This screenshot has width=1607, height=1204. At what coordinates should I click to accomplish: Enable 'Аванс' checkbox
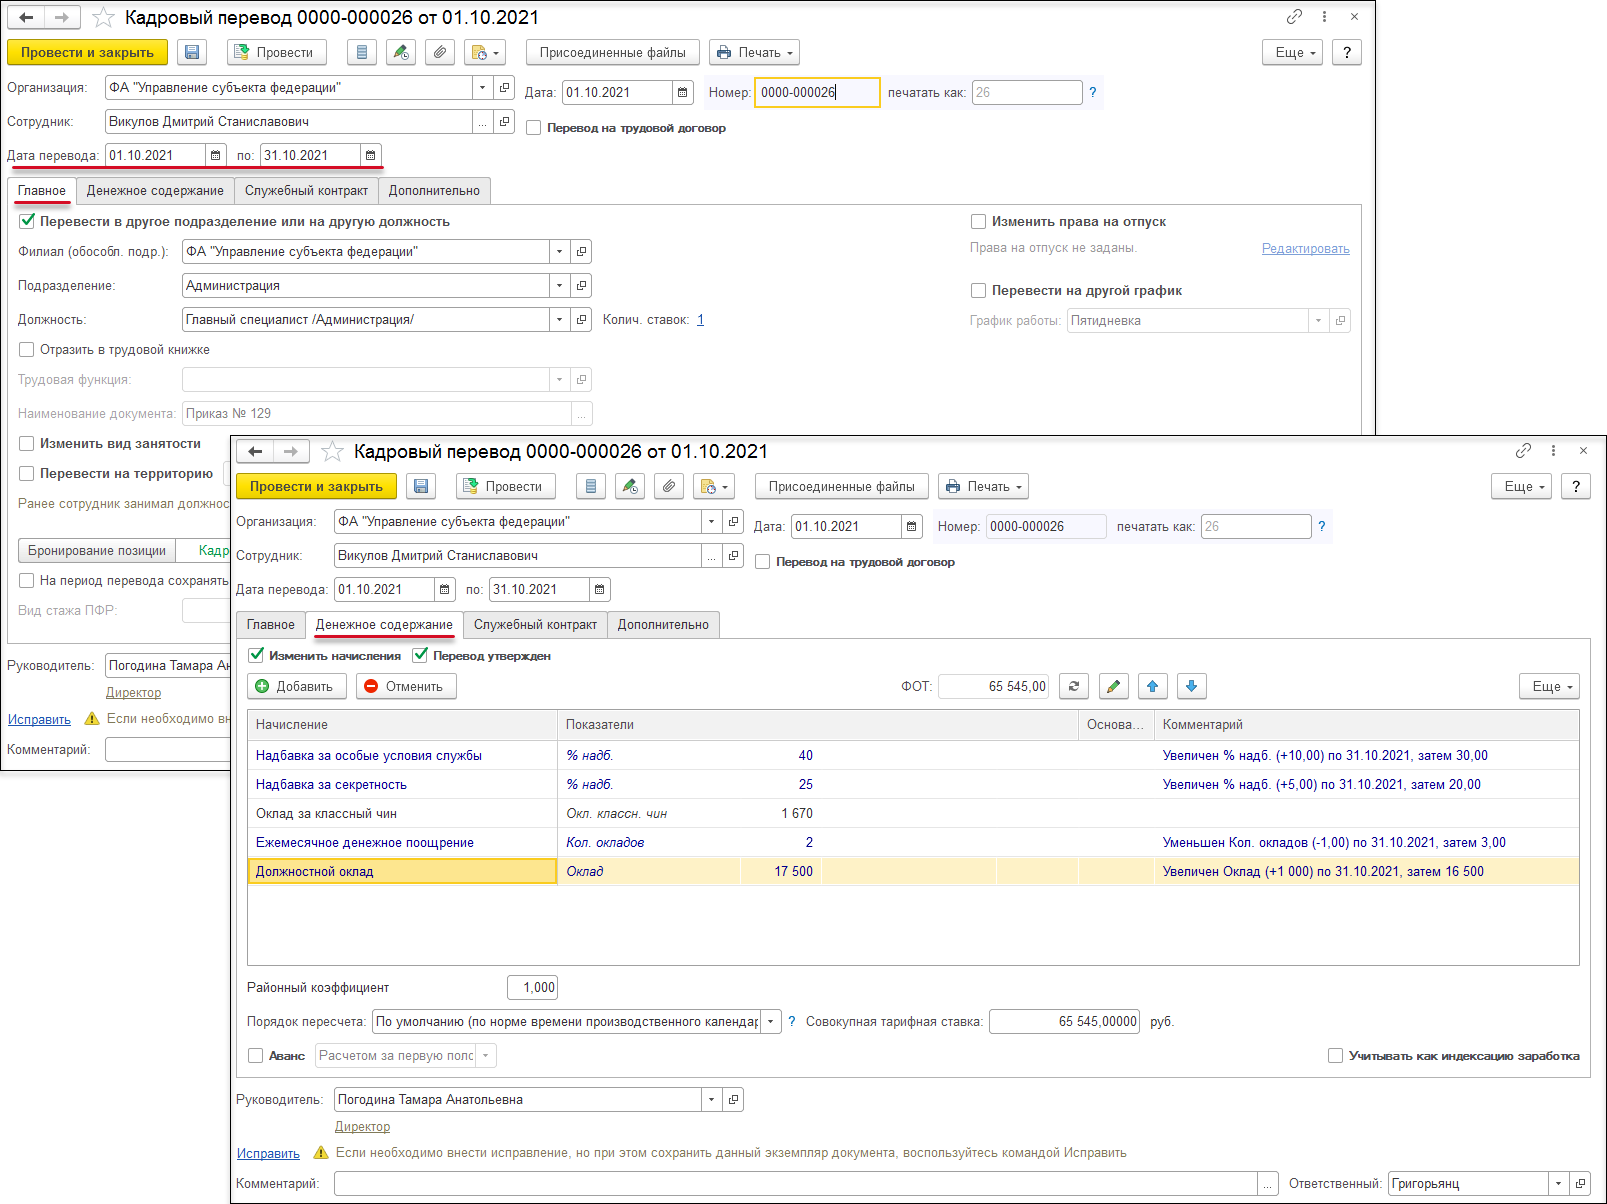[x=255, y=1055]
